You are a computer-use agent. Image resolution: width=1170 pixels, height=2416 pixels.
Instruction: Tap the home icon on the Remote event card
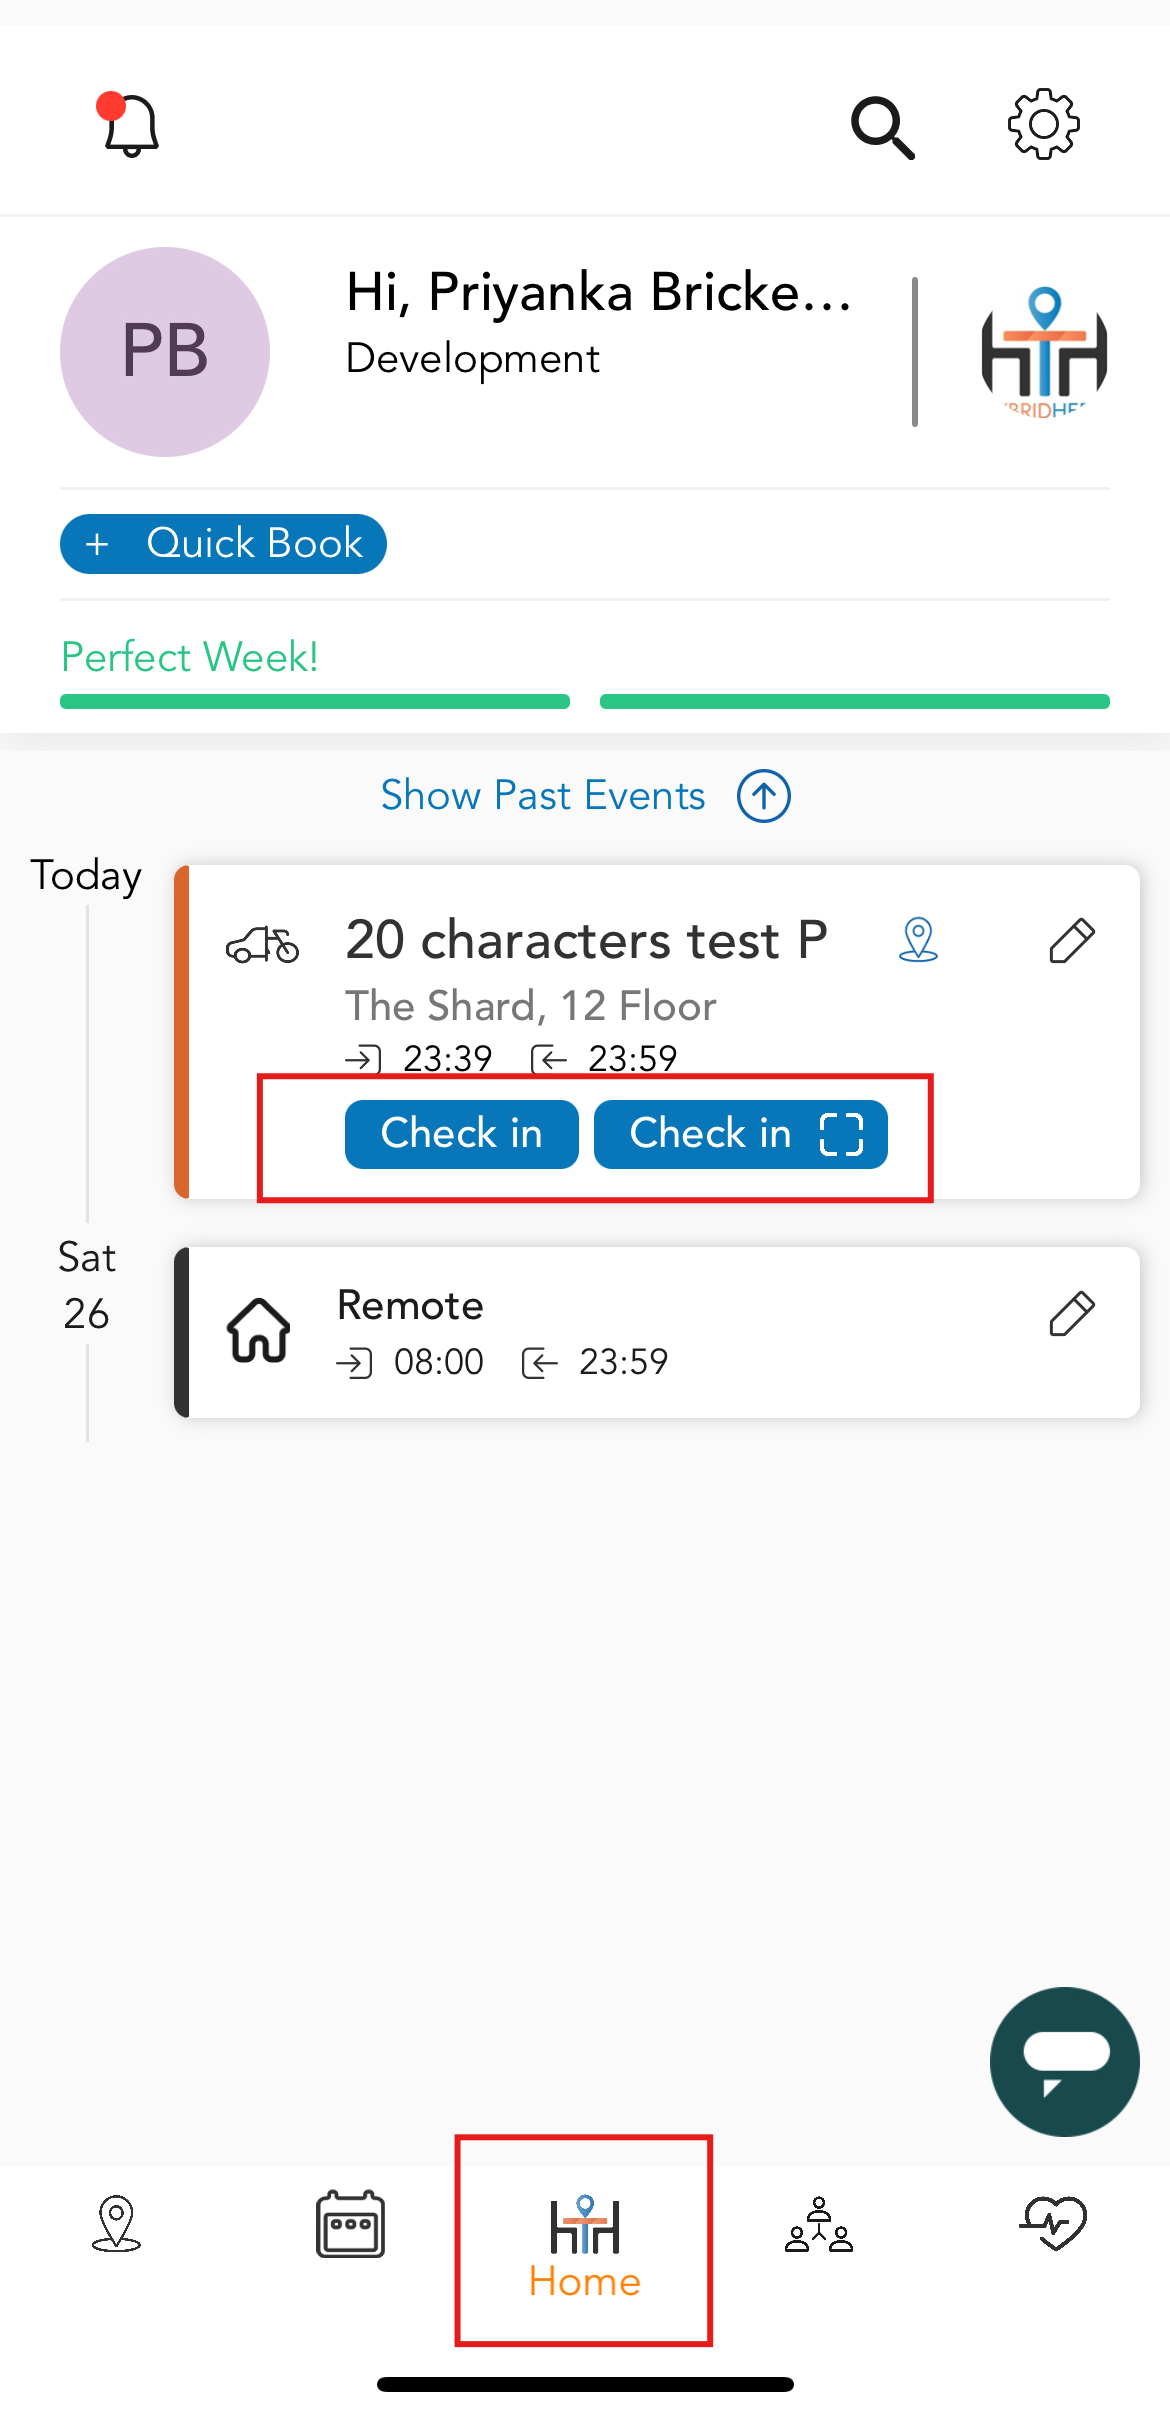pos(258,1330)
